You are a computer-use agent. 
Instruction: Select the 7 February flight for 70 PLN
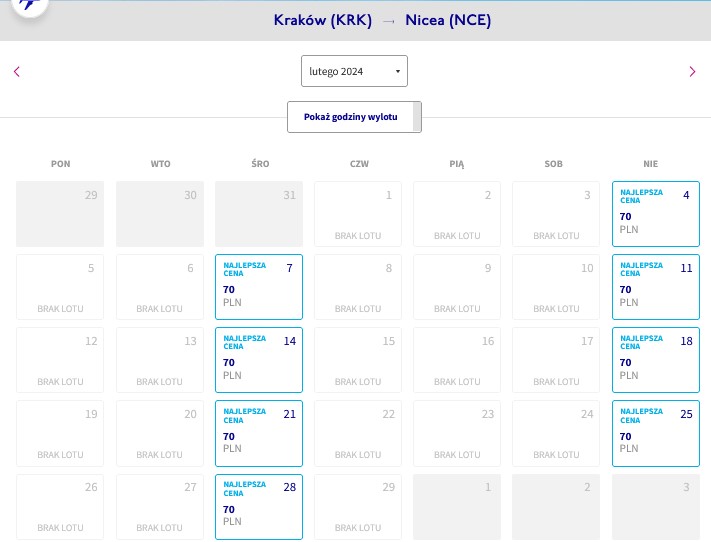[259, 287]
